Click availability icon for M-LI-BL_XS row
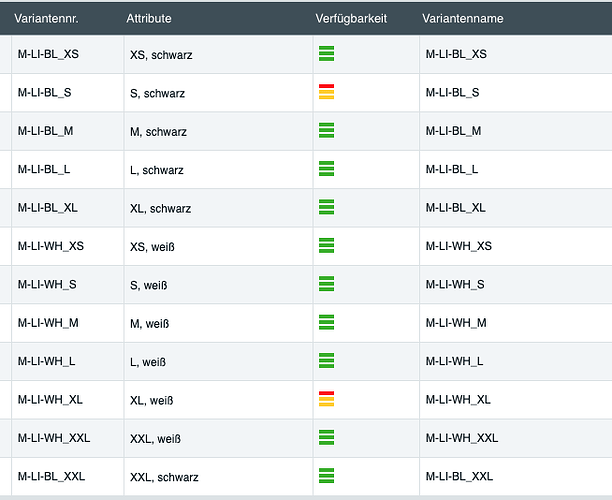 click(x=326, y=54)
